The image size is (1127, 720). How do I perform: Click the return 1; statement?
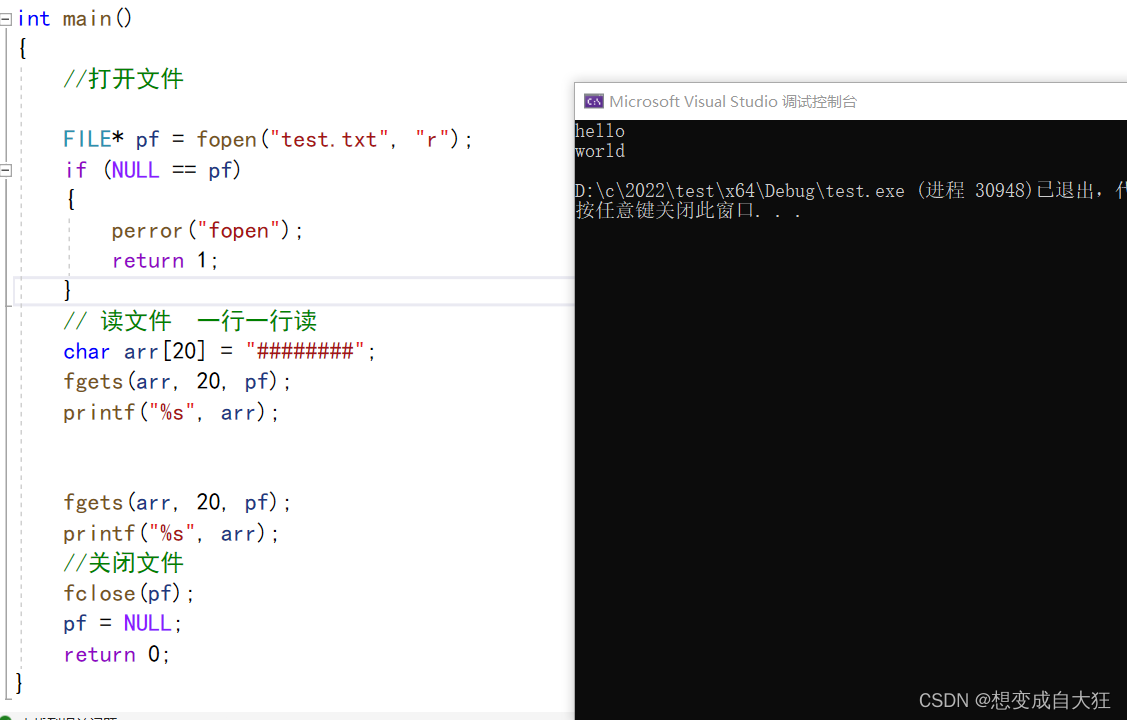click(x=165, y=261)
